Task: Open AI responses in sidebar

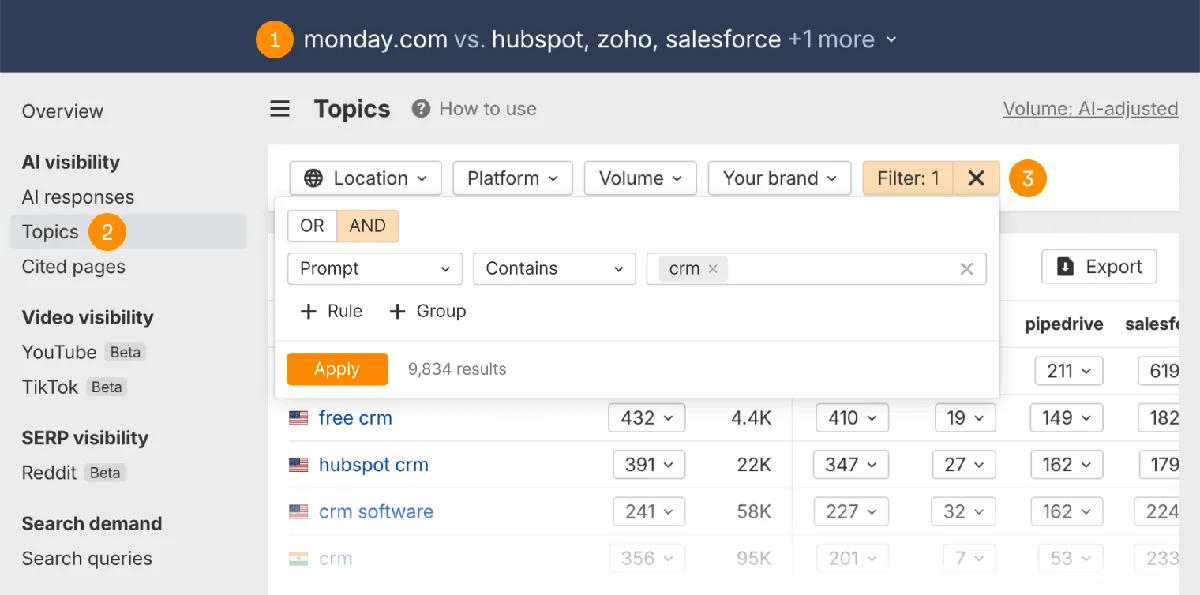Action: coord(78,197)
